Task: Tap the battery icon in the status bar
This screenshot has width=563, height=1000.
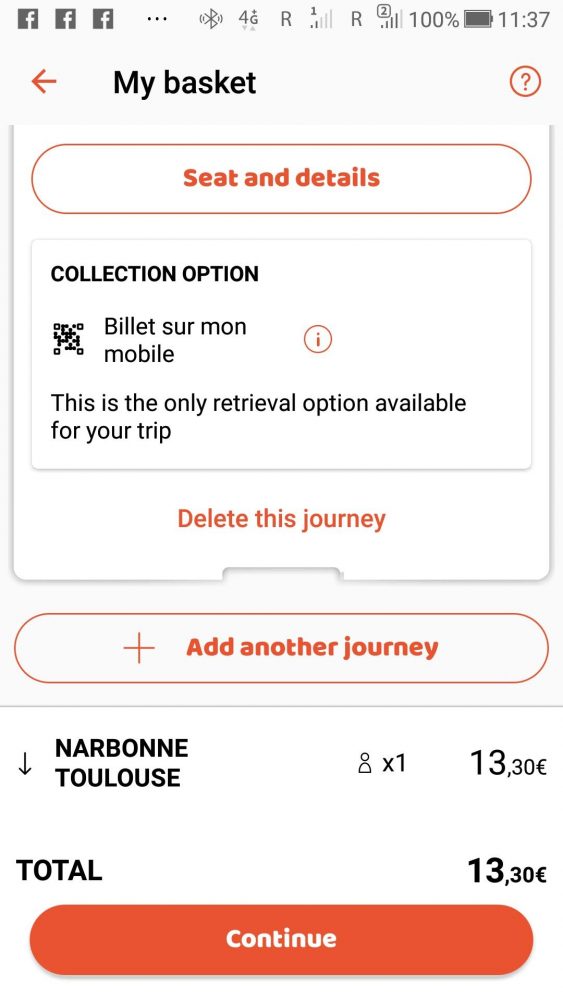Action: 478,19
